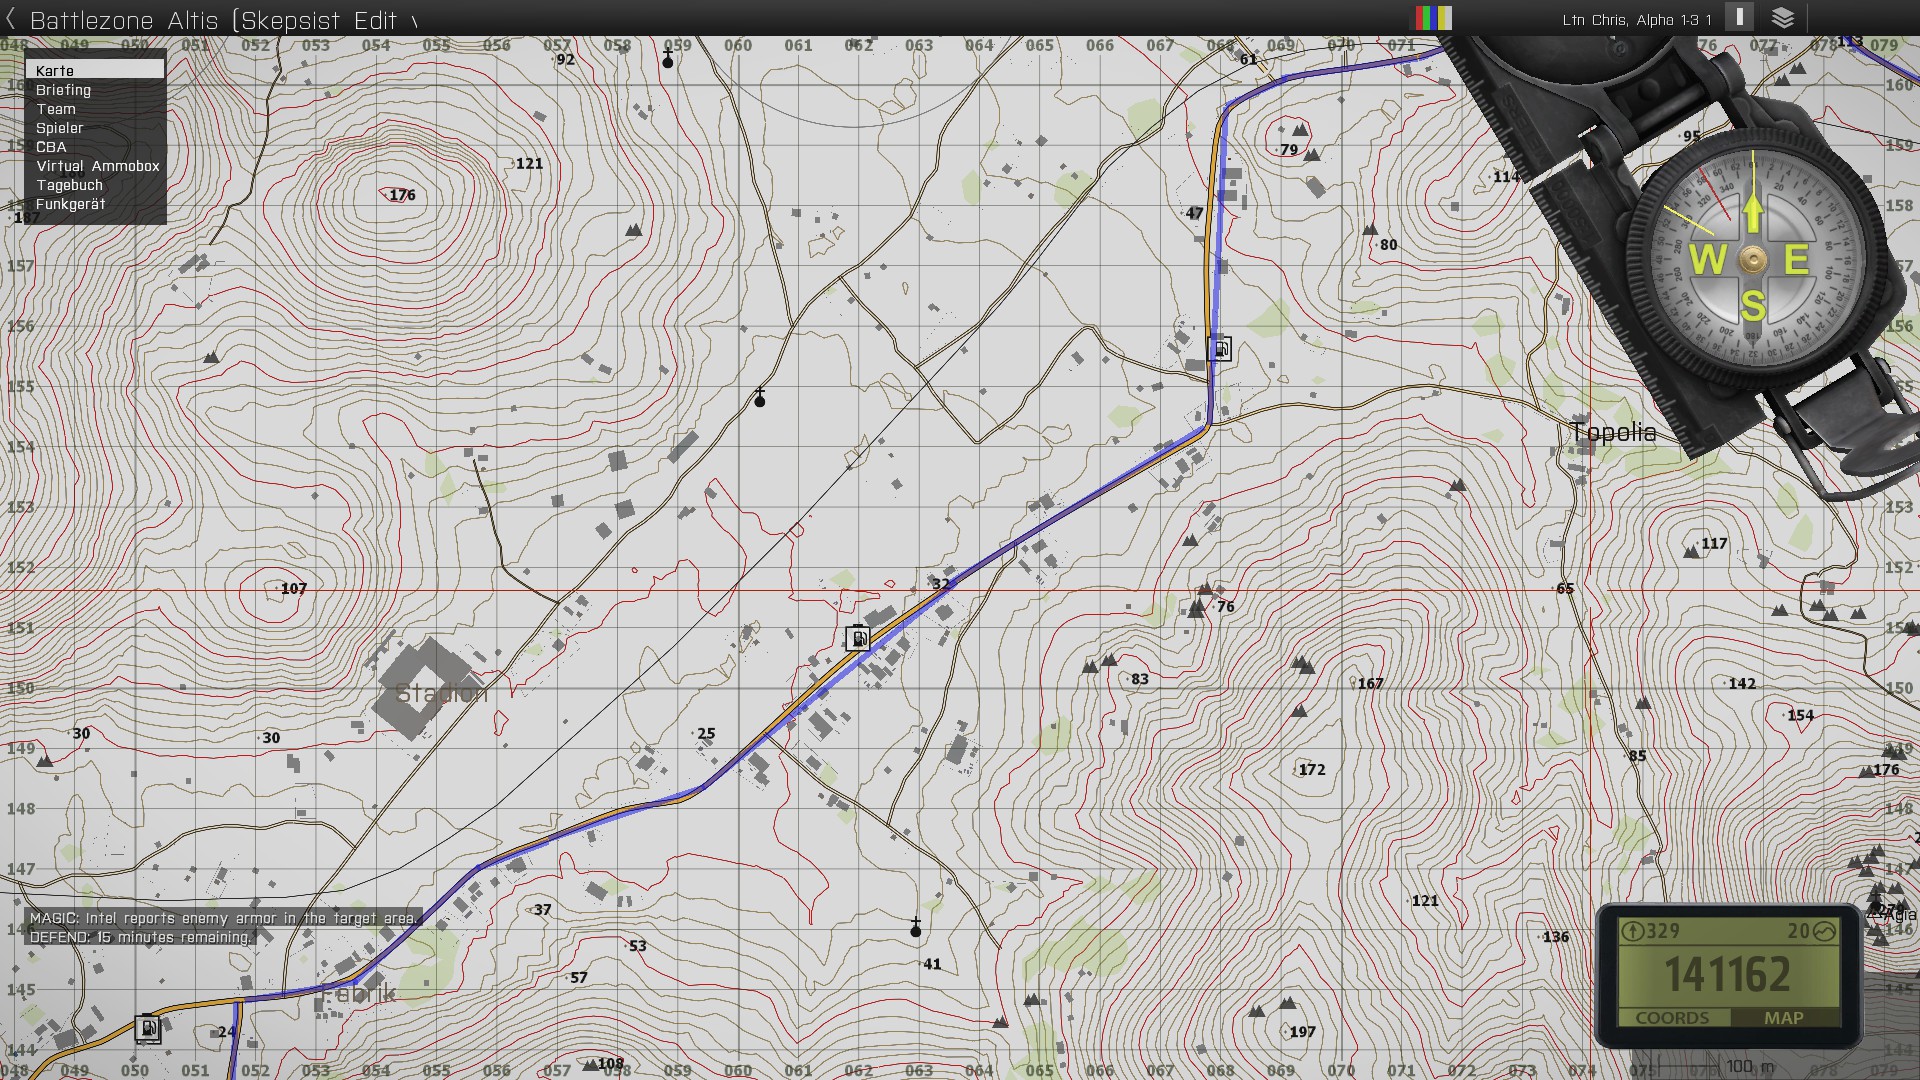Click chapel marker above height 41

tap(915, 927)
